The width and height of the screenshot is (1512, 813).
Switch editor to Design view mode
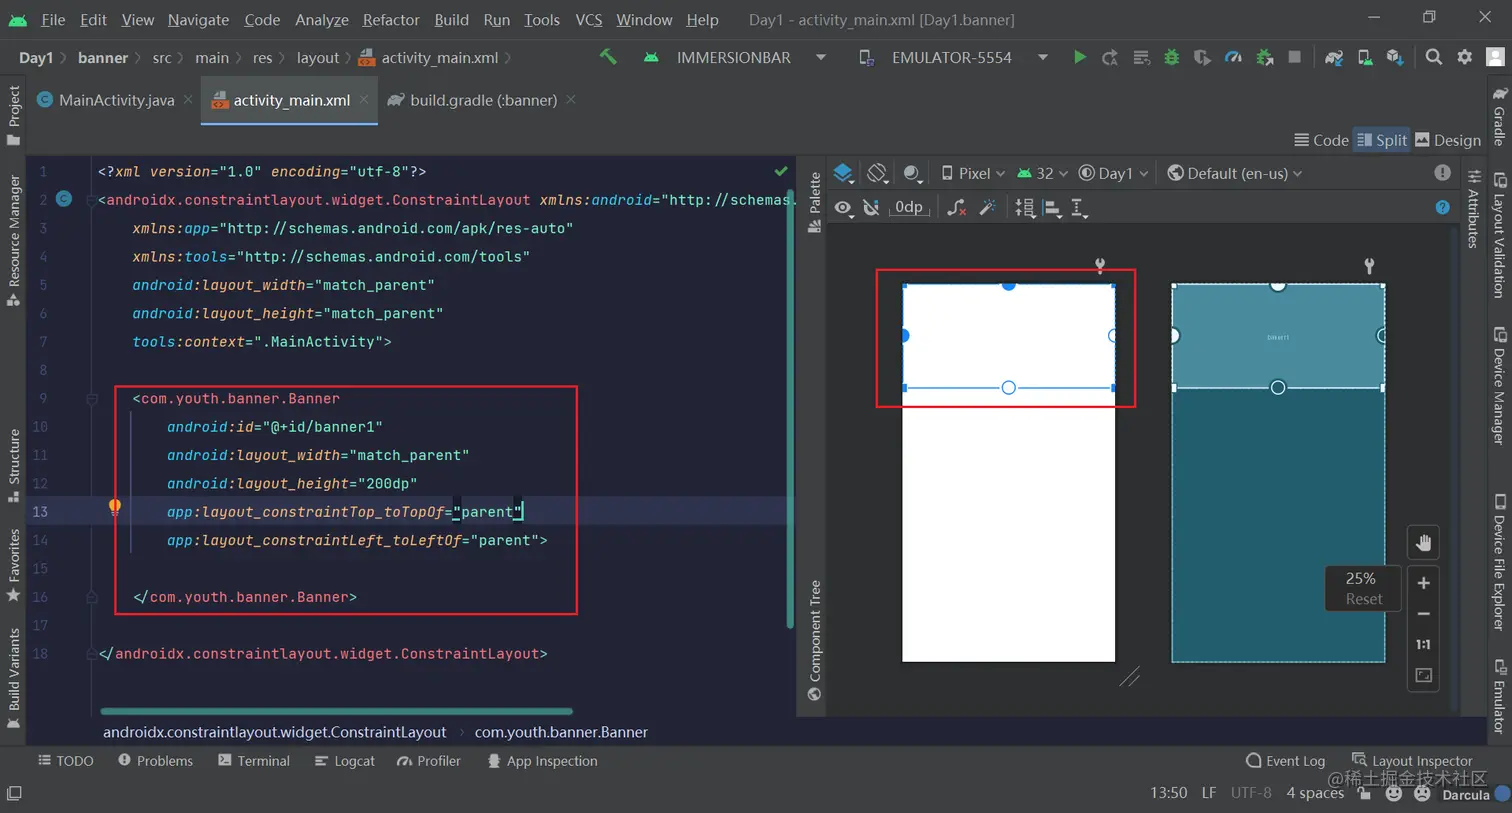1447,140
